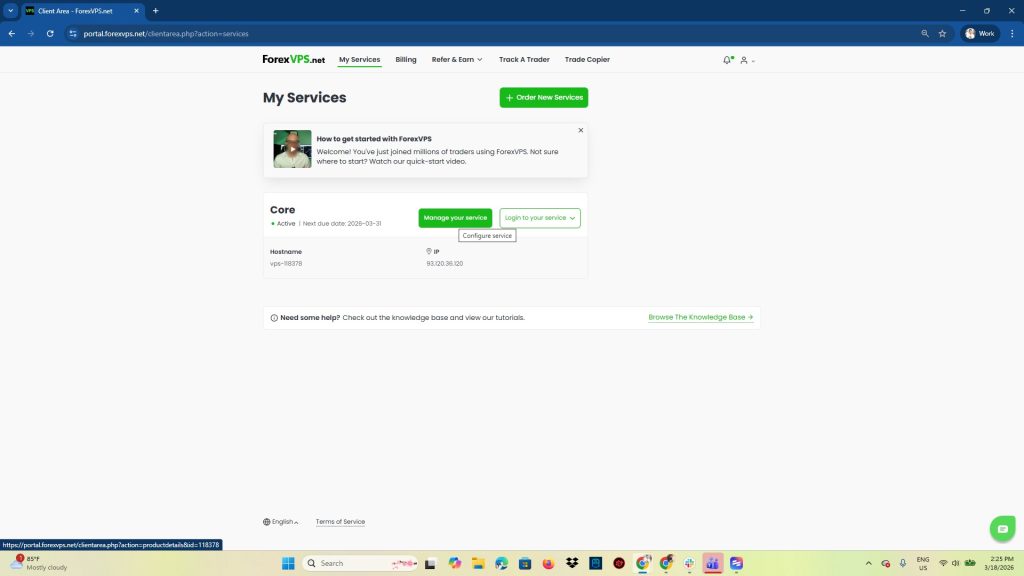Open Dropbox from the taskbar
1024x576 pixels.
pos(572,563)
